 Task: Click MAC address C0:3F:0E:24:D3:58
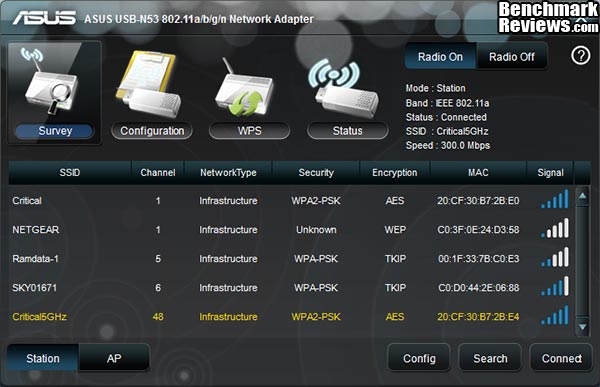[x=478, y=230]
